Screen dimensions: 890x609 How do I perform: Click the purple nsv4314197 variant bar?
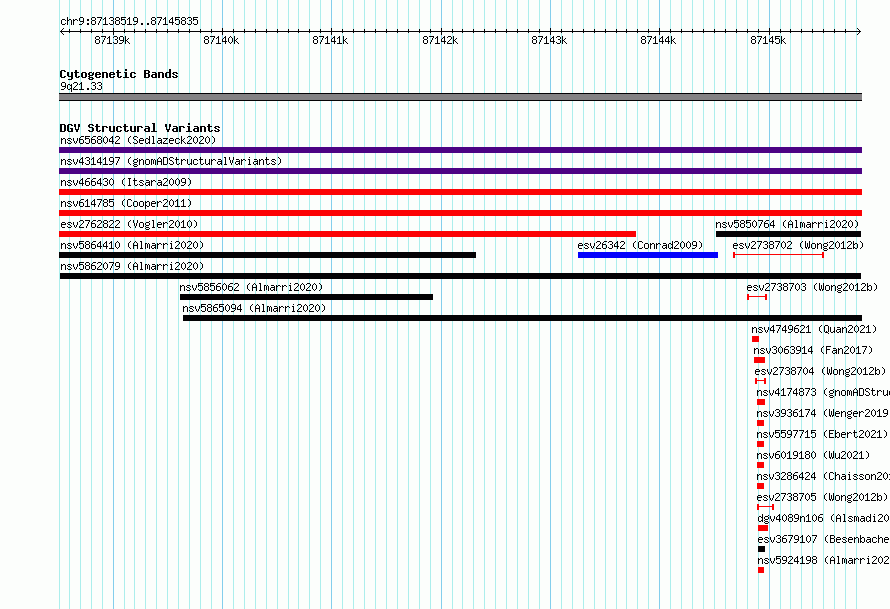460,171
